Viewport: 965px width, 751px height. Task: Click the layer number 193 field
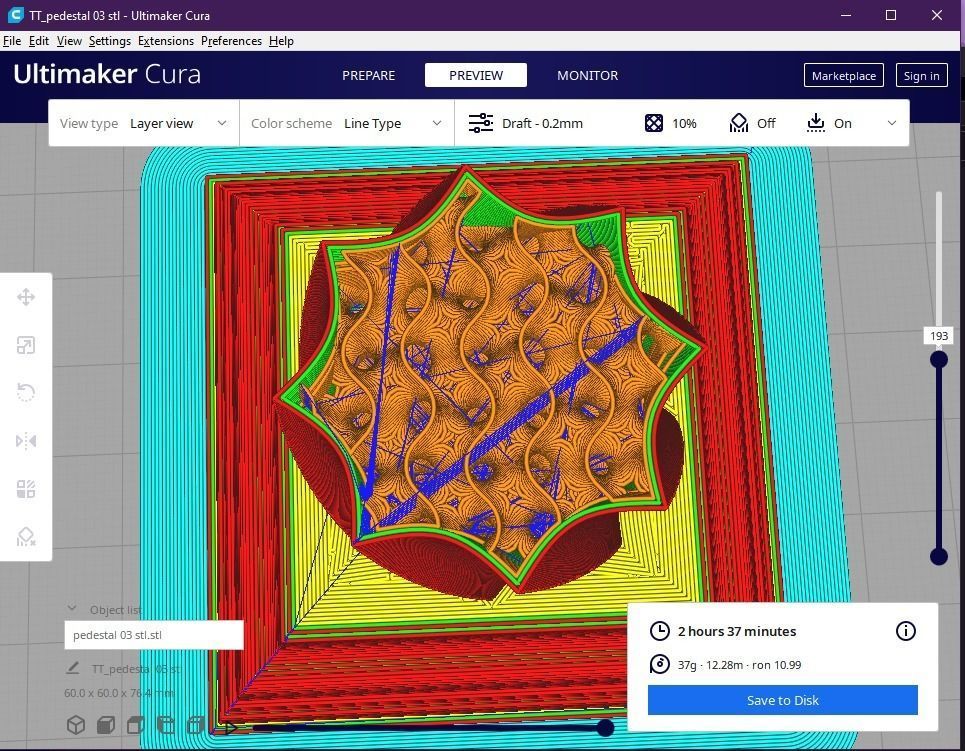939,335
